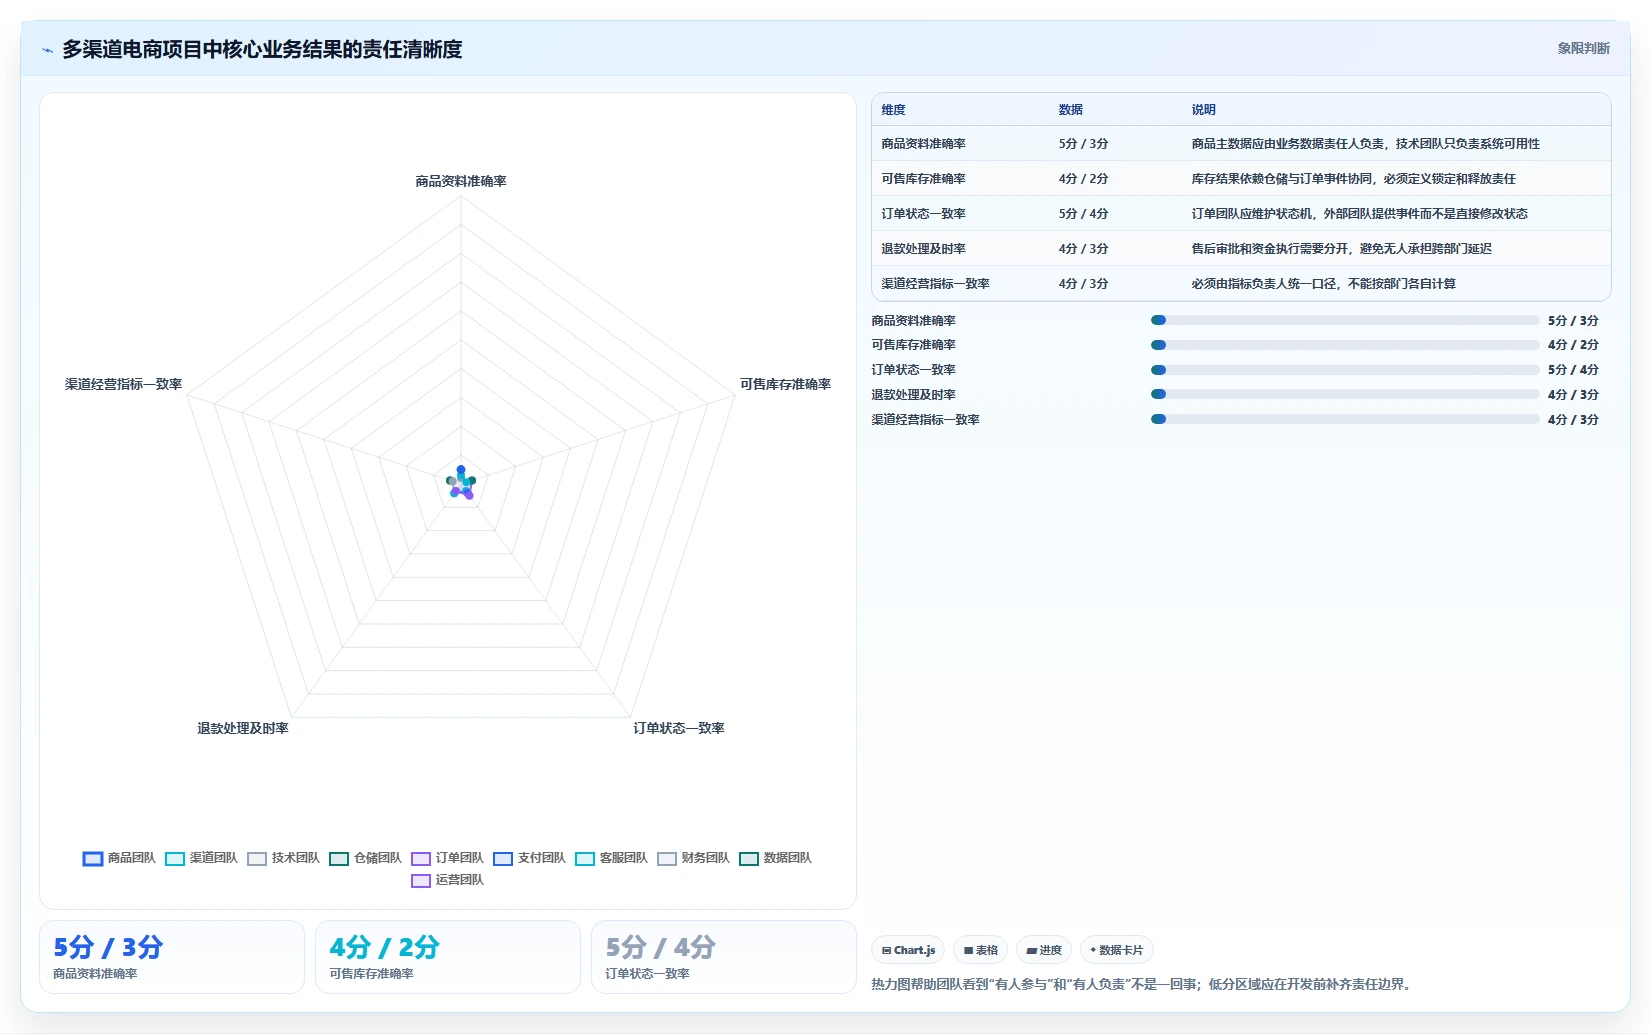The width and height of the screenshot is (1651, 1034).
Task: Select the 订单状态一致率 table row name
Action: [x=923, y=214]
